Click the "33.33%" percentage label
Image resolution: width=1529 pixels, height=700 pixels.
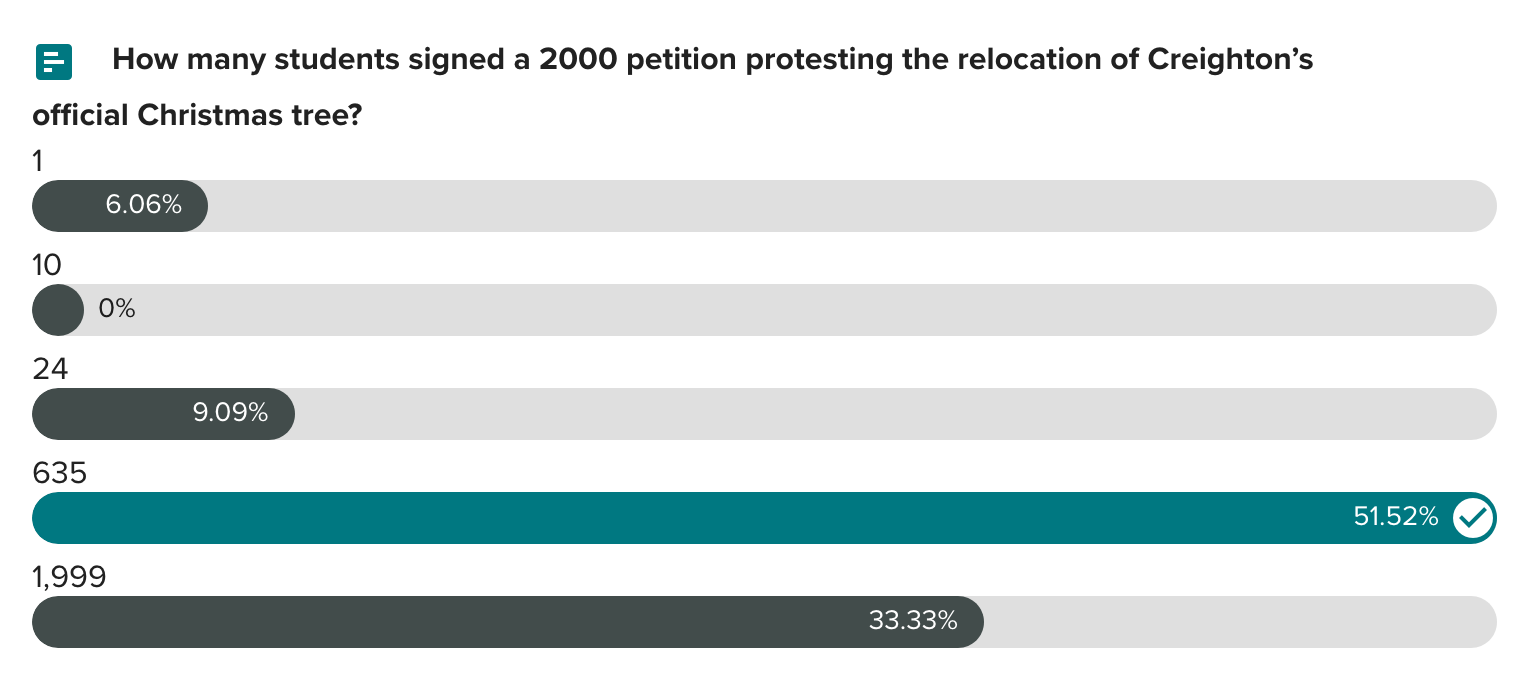click(x=913, y=621)
